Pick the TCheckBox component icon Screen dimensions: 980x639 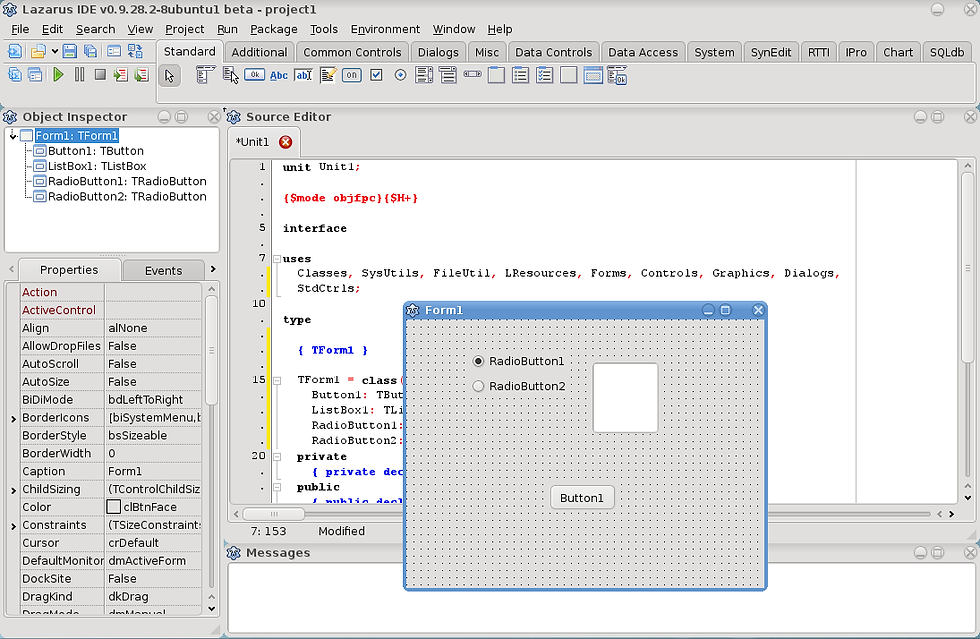pos(376,76)
